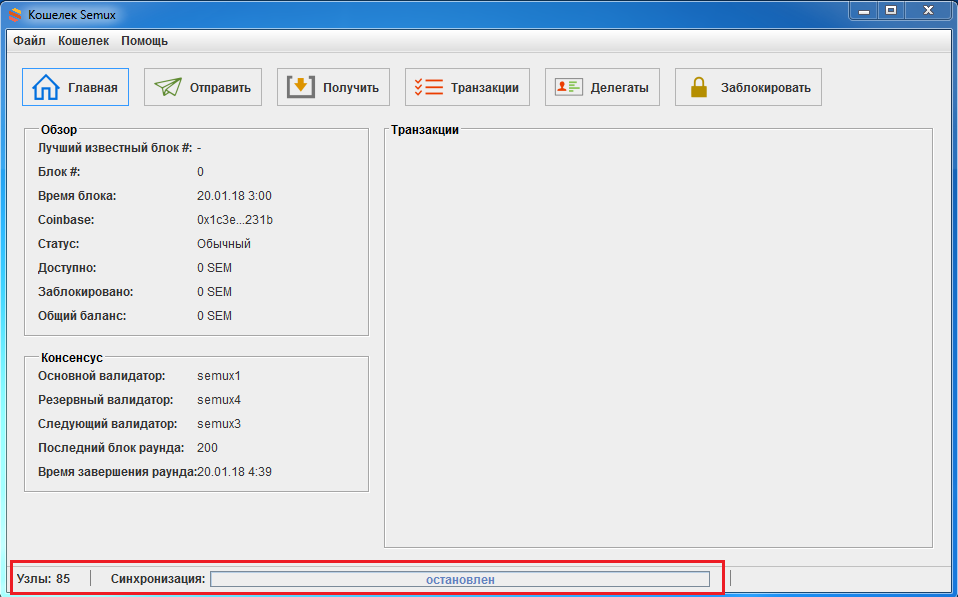Open the Помощь menu
Viewport: 958px width, 597px height.
144,41
